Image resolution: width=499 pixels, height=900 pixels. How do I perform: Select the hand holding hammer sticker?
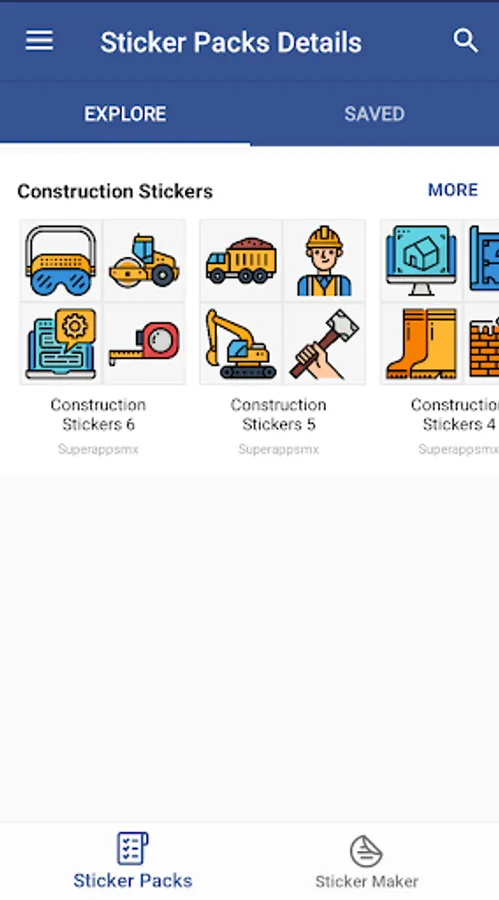(x=324, y=343)
